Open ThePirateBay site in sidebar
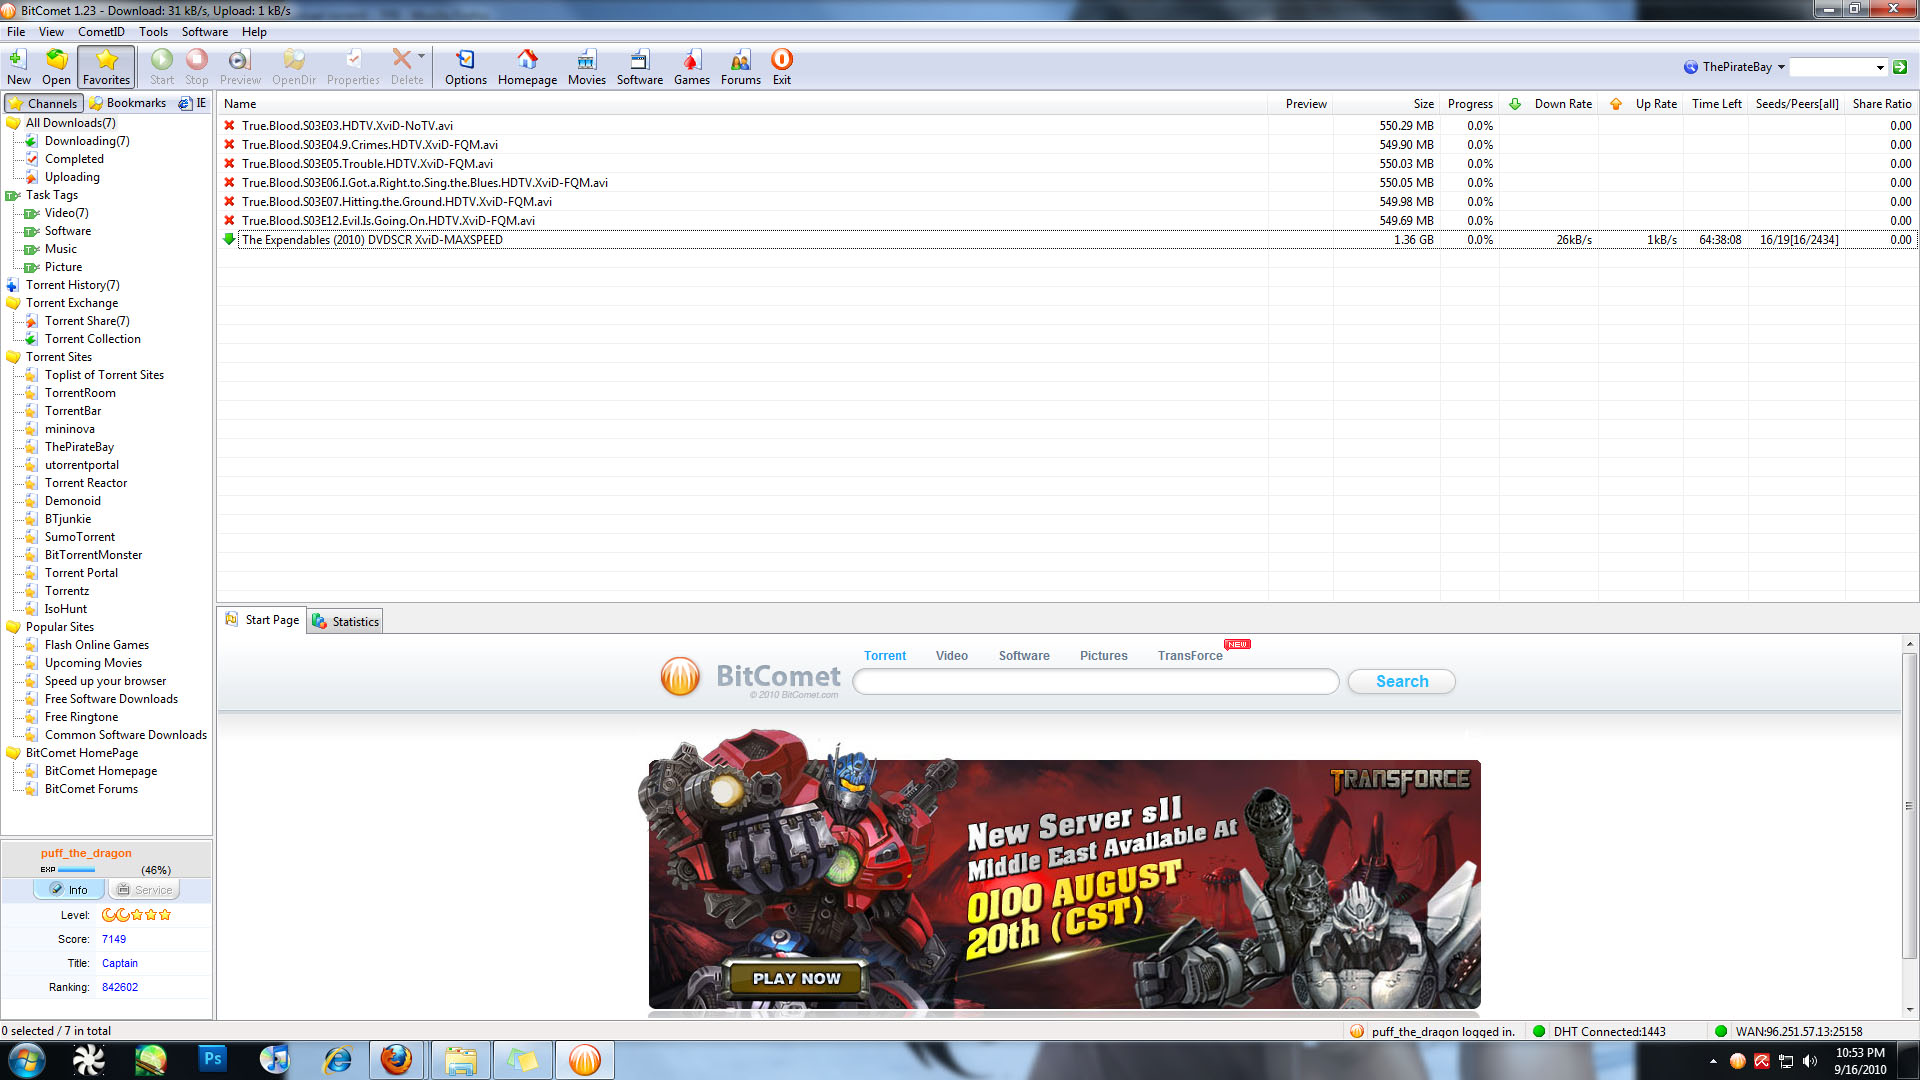Viewport: 1920px width, 1080px height. [x=79, y=447]
